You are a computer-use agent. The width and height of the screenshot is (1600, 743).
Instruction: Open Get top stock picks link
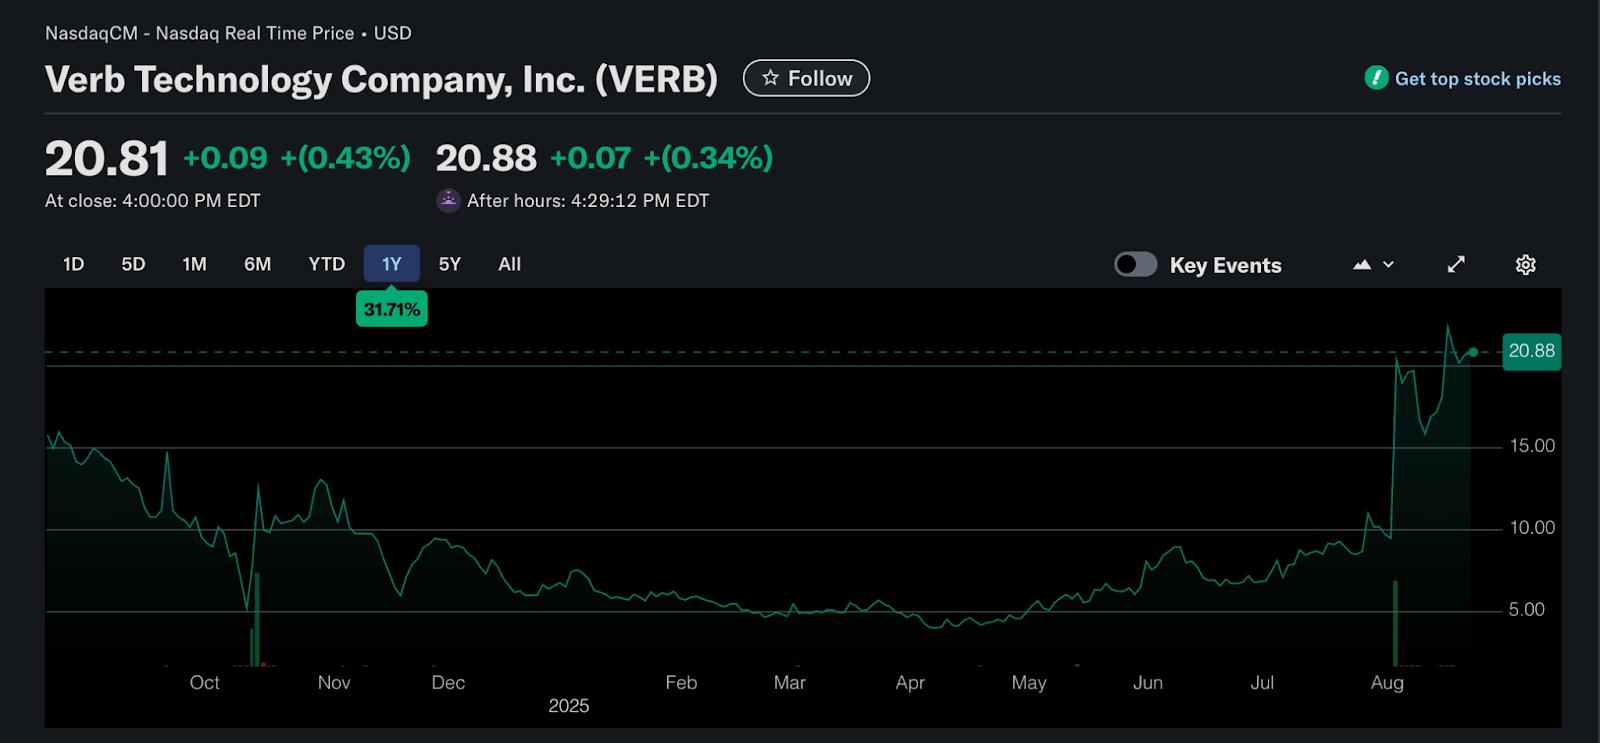pyautogui.click(x=1477, y=79)
